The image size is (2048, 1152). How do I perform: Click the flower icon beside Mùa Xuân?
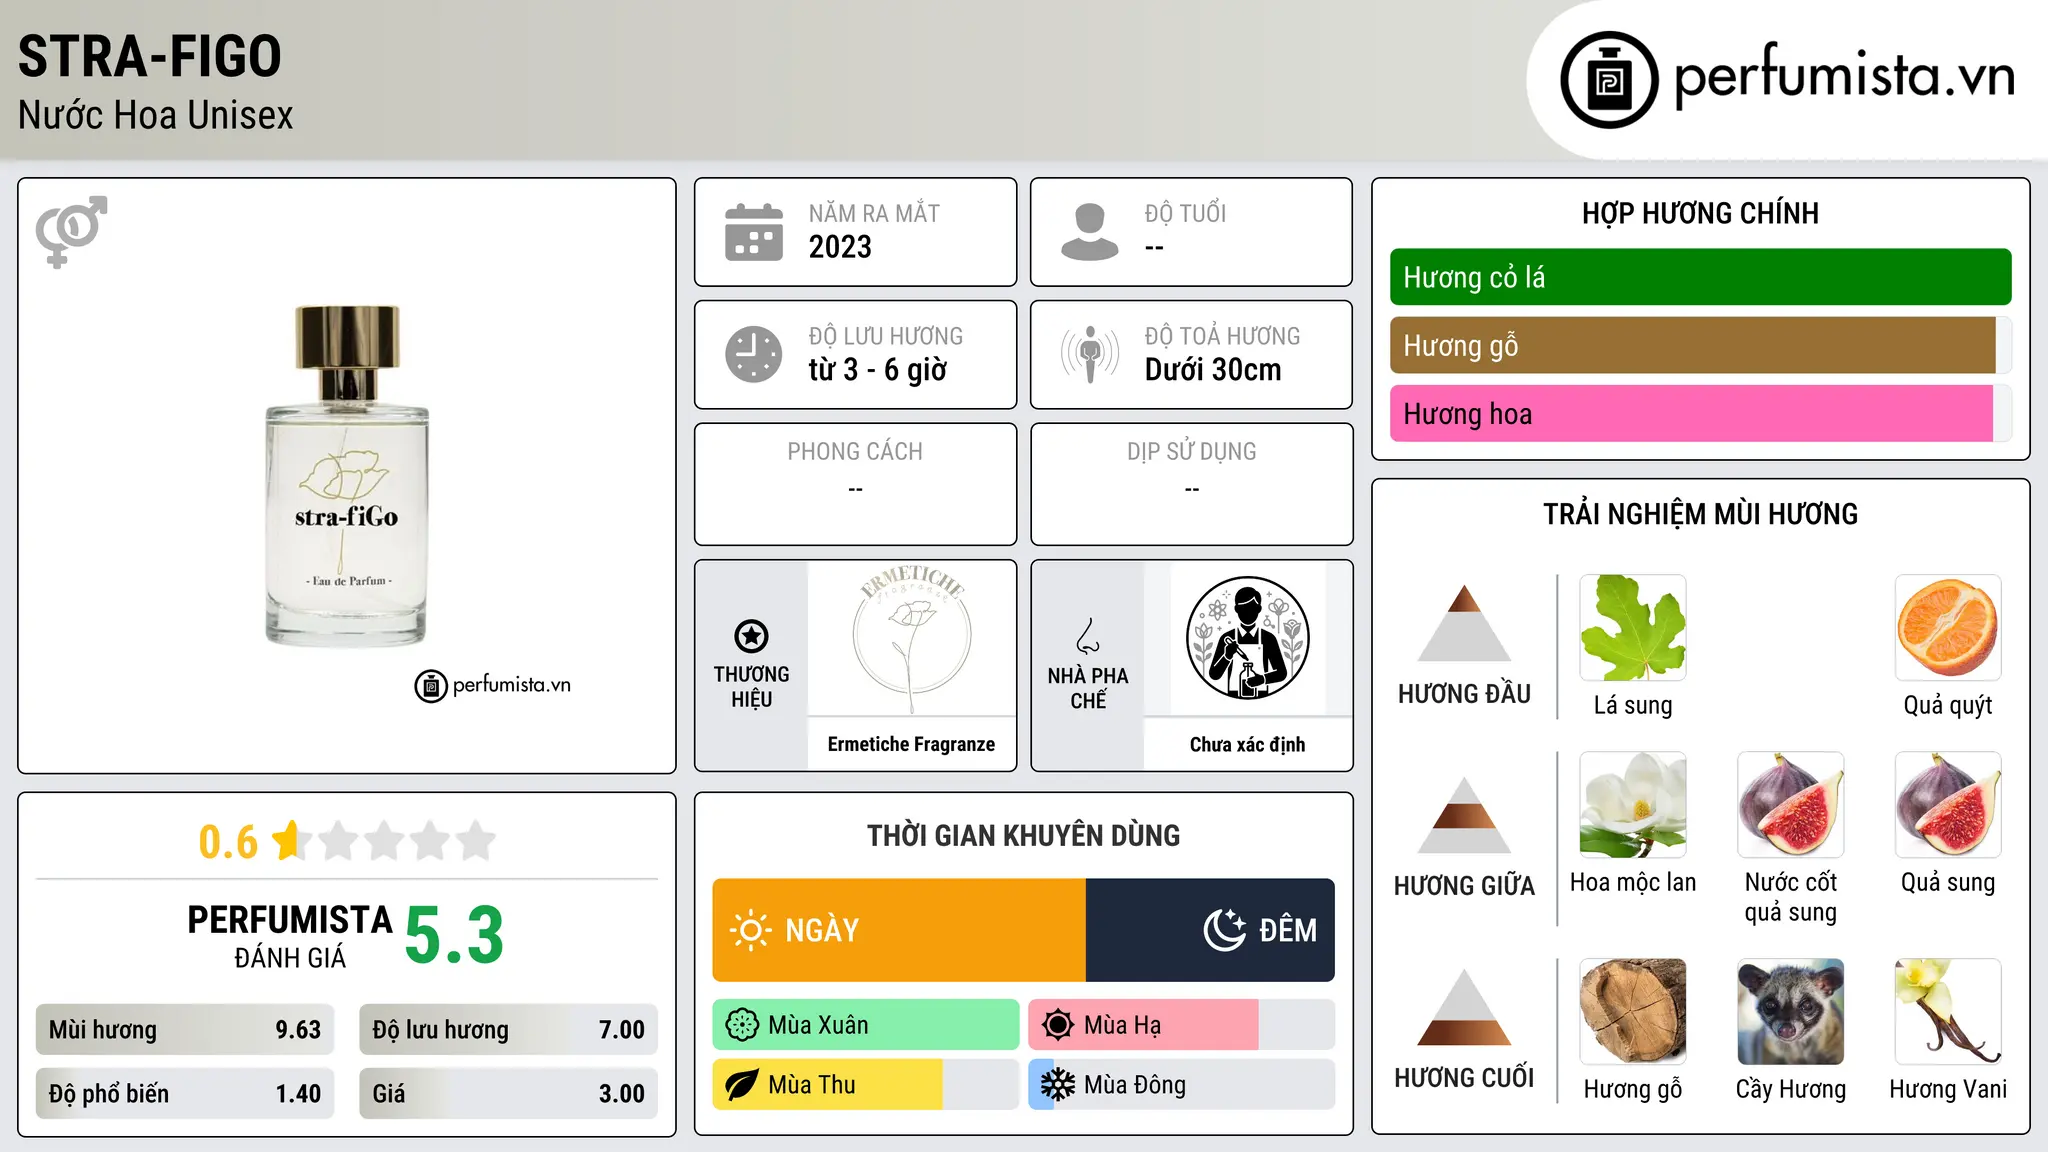742,1025
